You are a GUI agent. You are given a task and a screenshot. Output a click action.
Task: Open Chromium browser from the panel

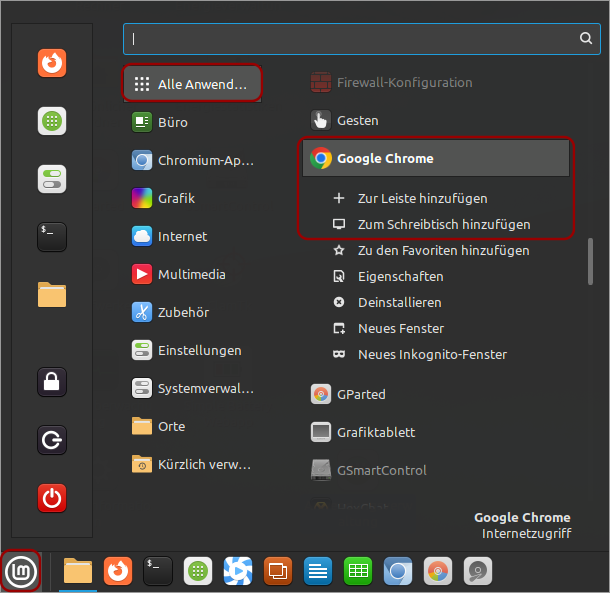[x=398, y=571]
